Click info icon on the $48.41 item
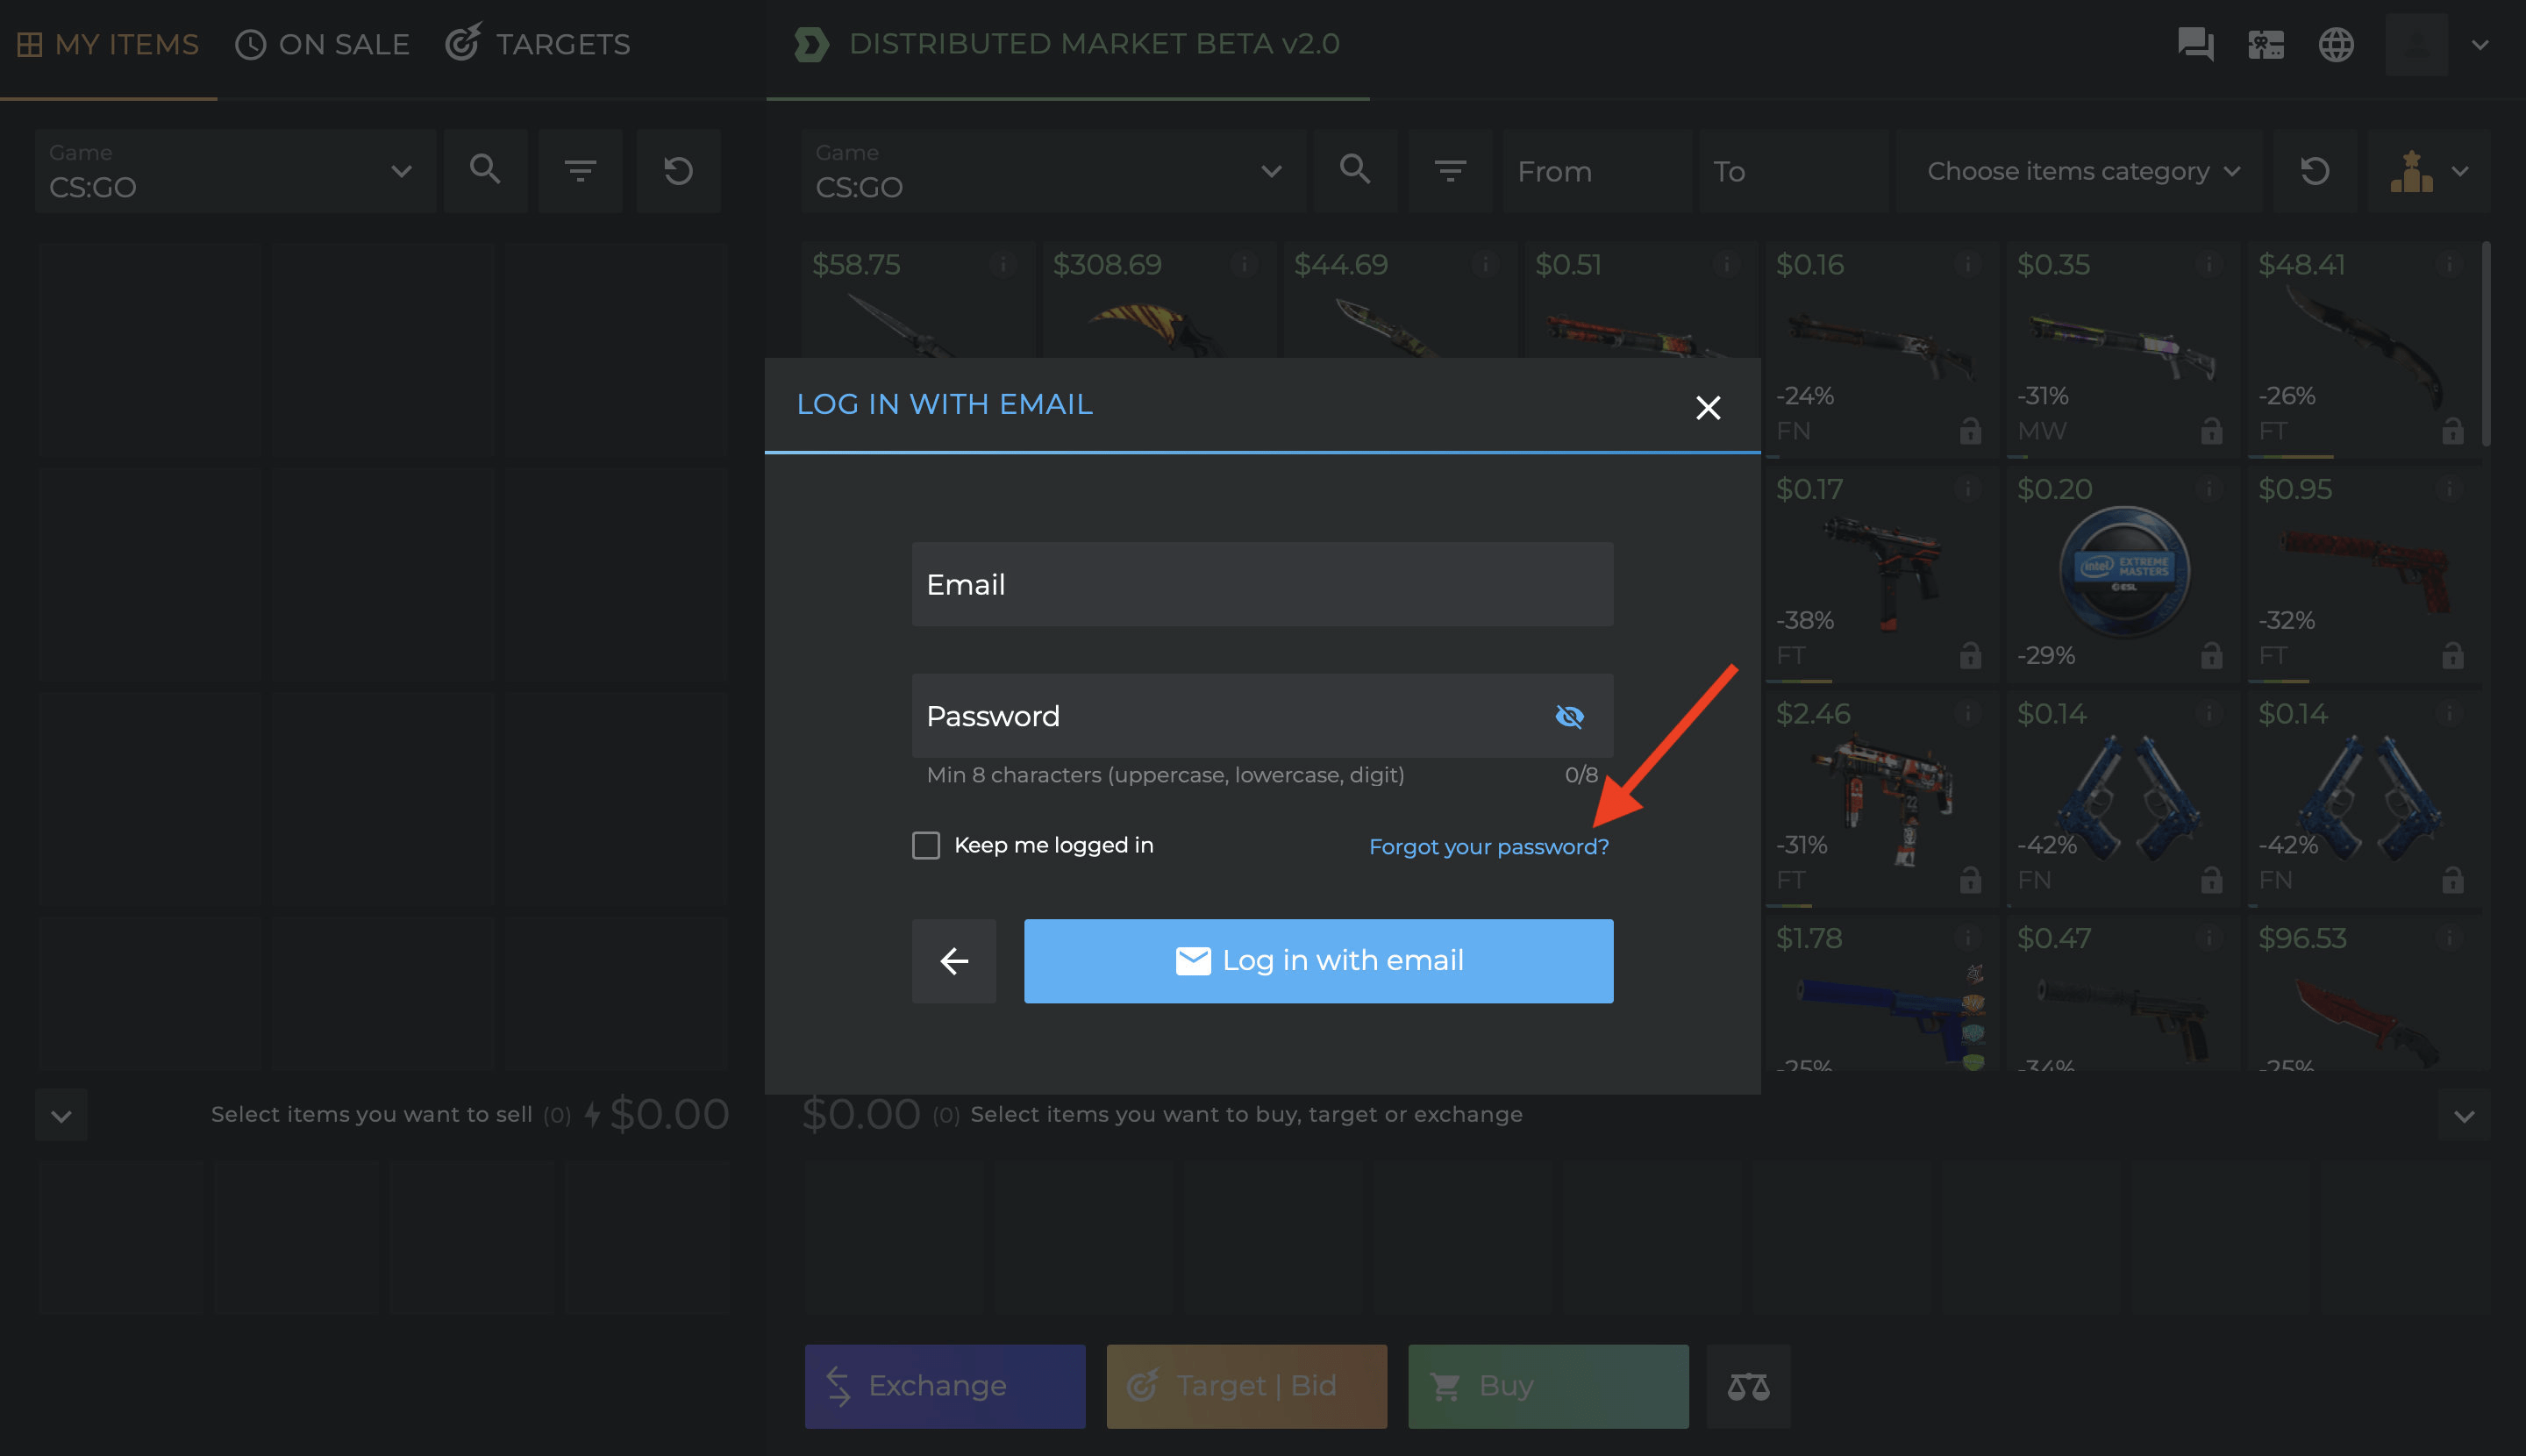The width and height of the screenshot is (2526, 1456). (2449, 264)
